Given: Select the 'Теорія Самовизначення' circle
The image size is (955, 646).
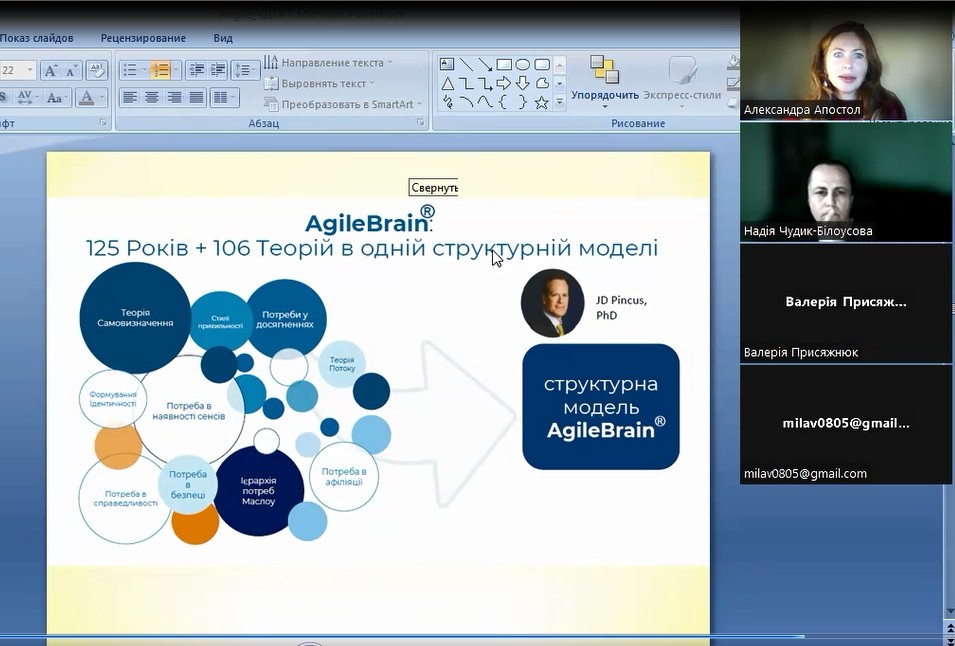Looking at the screenshot, I should 135,318.
